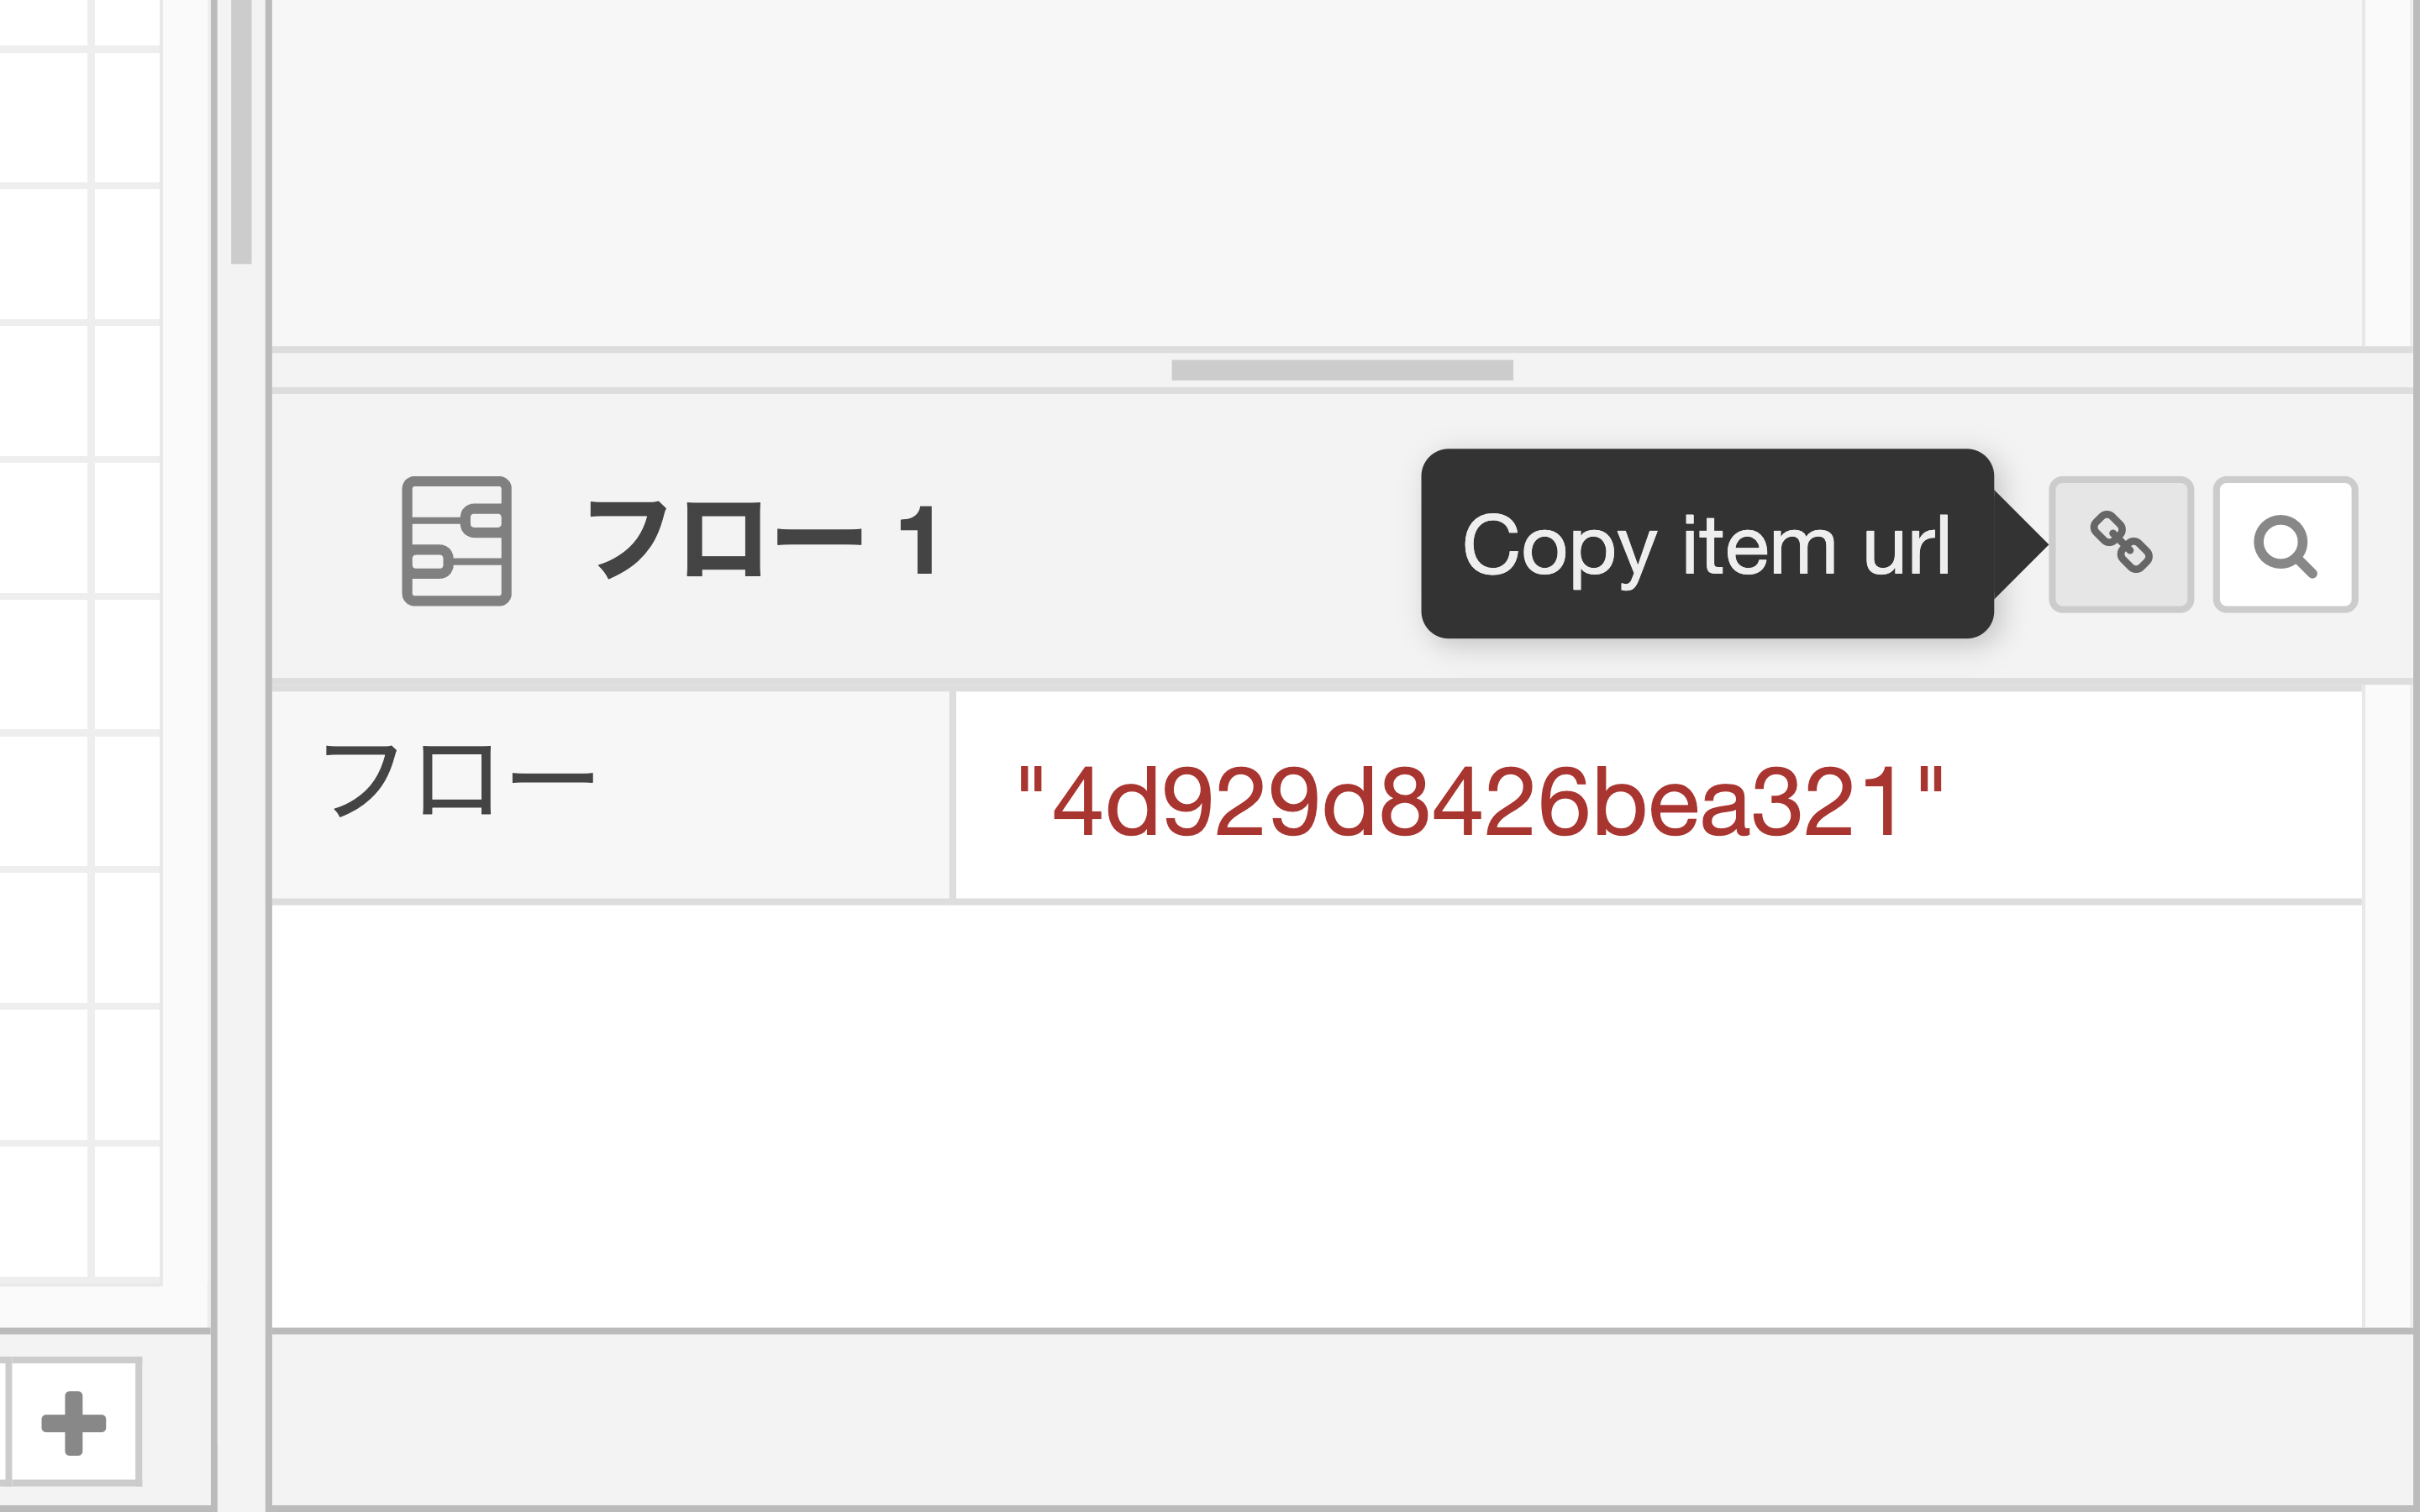The image size is (2420, 1512).
Task: Click the empty upper outline panel
Action: click(1300, 170)
